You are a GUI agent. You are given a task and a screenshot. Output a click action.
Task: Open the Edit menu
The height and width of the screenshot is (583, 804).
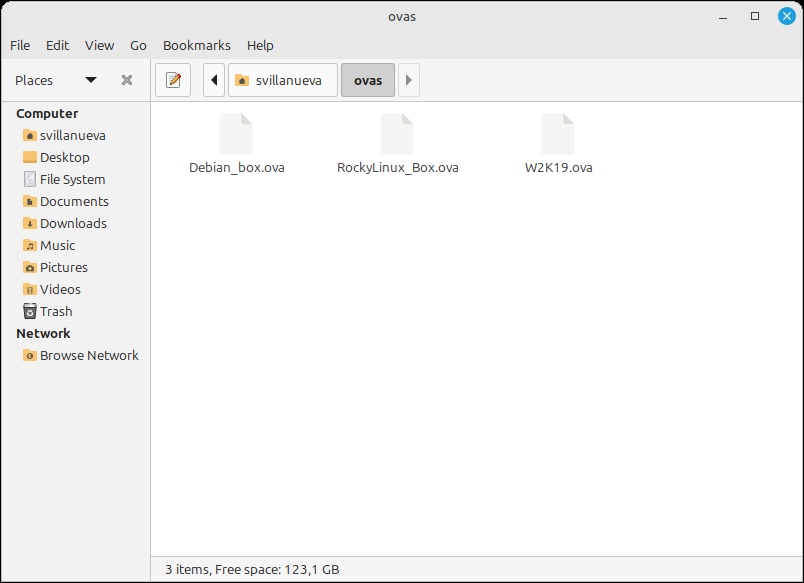57,46
